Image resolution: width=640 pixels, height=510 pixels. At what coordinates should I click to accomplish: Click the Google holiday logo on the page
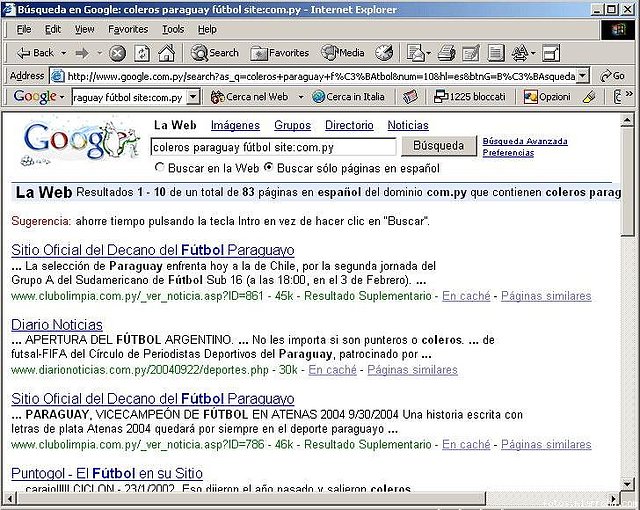(x=81, y=142)
